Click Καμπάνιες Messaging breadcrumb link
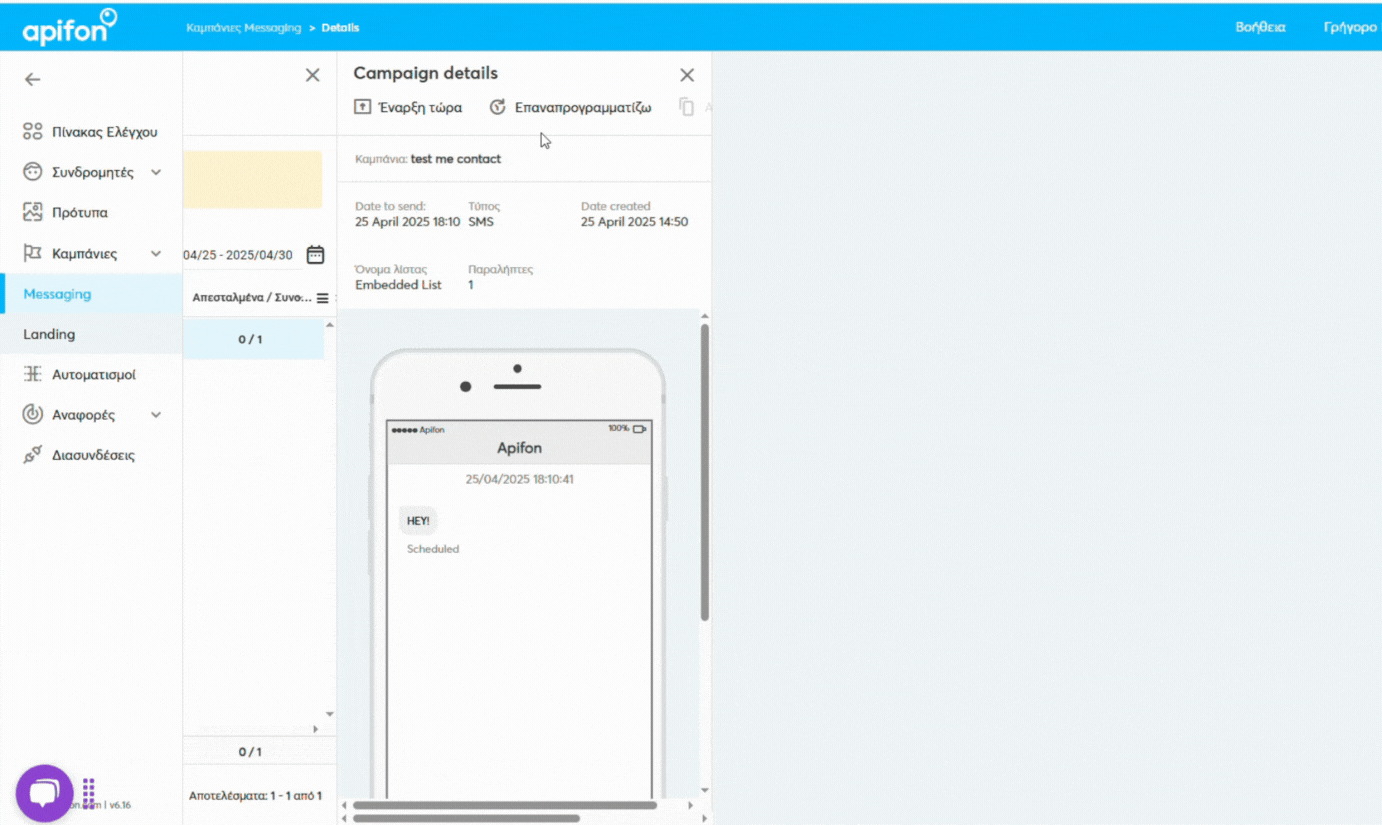The width and height of the screenshot is (1382, 825). pos(243,28)
